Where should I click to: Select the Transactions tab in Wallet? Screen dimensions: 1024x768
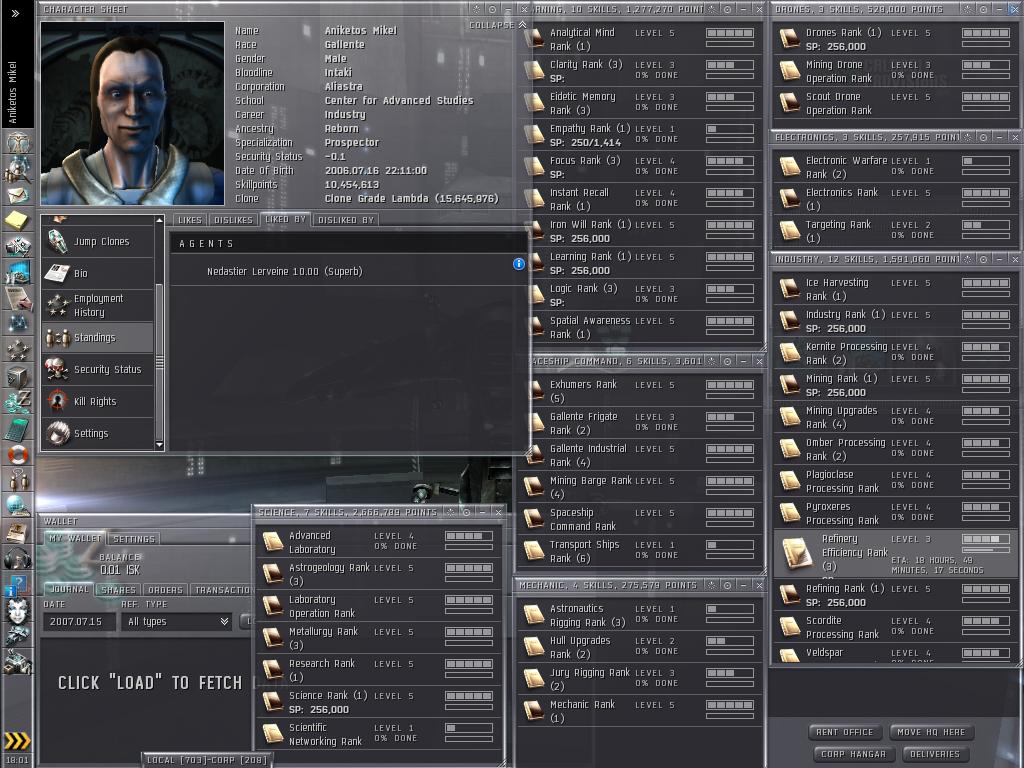point(222,590)
